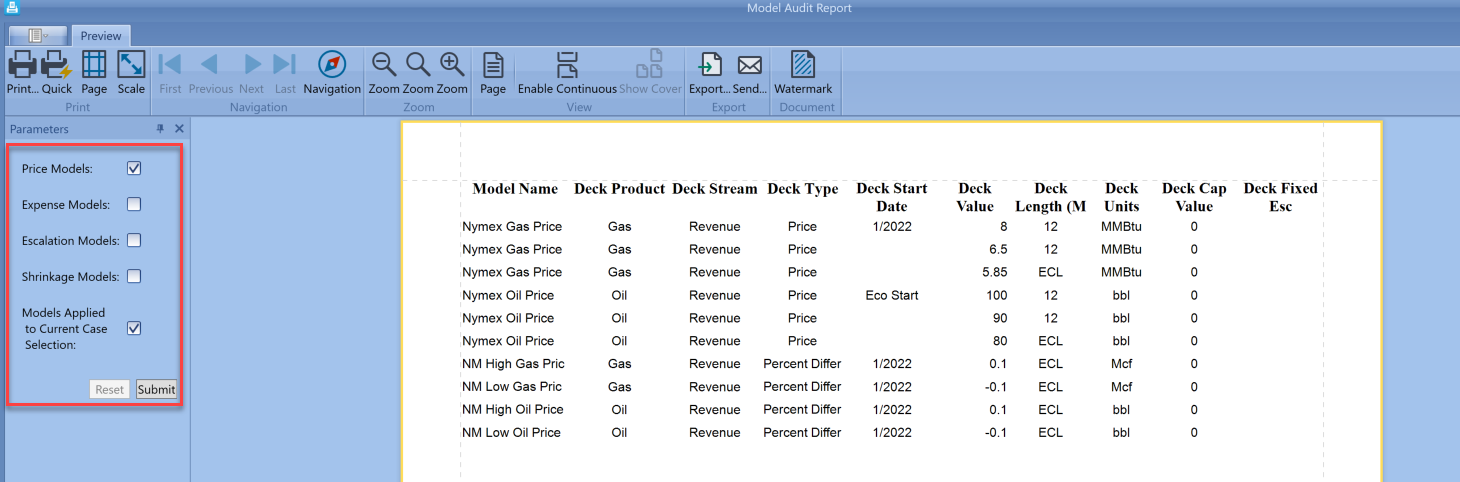The width and height of the screenshot is (1460, 482).
Task: Click the Send email icon
Action: (x=750, y=66)
